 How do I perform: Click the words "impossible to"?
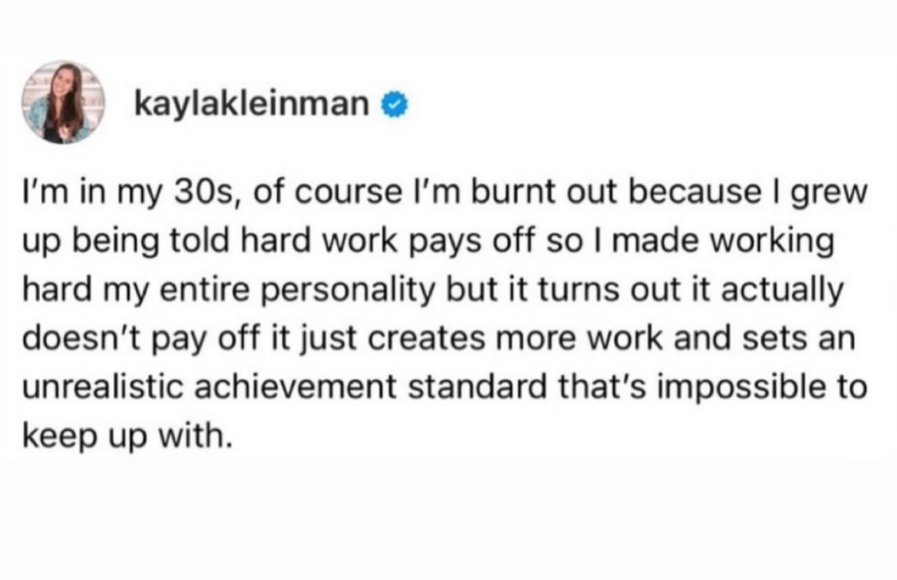(763, 388)
